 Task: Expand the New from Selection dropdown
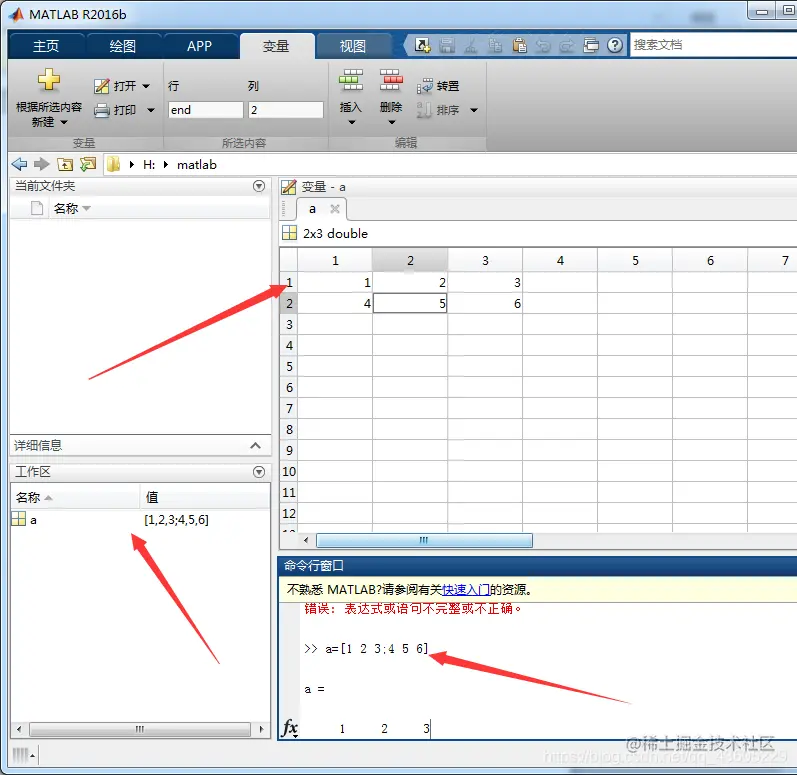64,122
